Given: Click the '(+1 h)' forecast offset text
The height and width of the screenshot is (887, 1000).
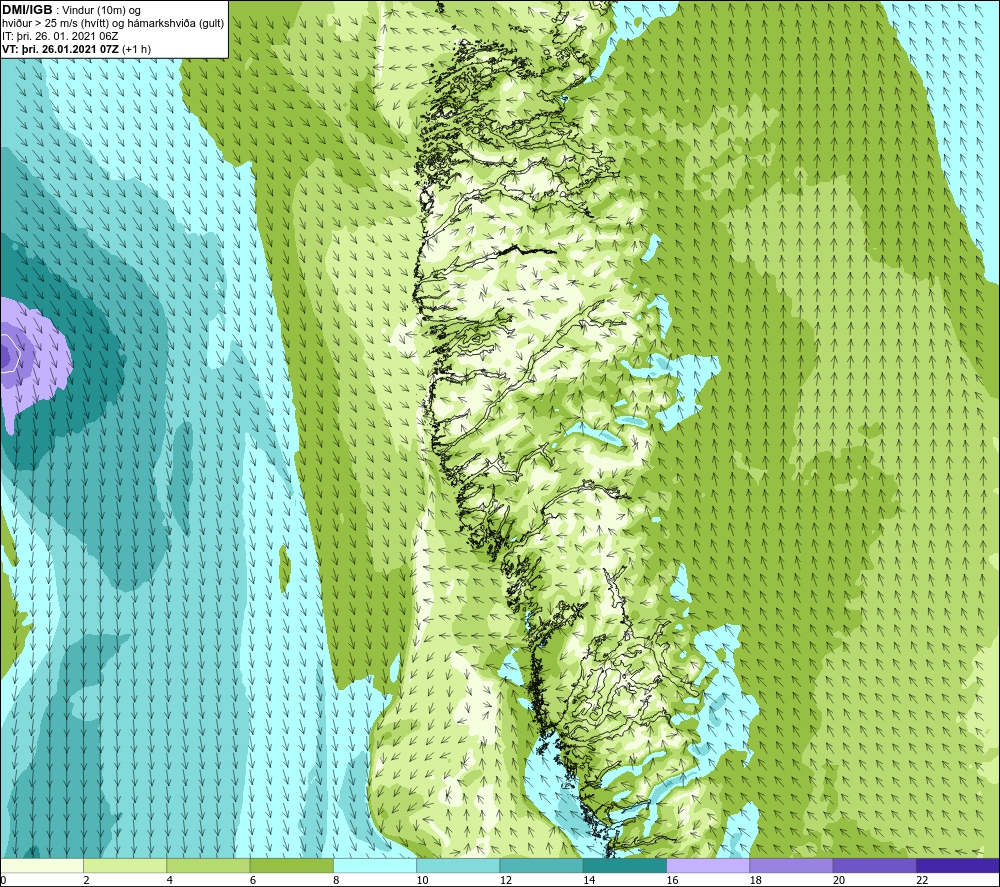Looking at the screenshot, I should (x=136, y=49).
